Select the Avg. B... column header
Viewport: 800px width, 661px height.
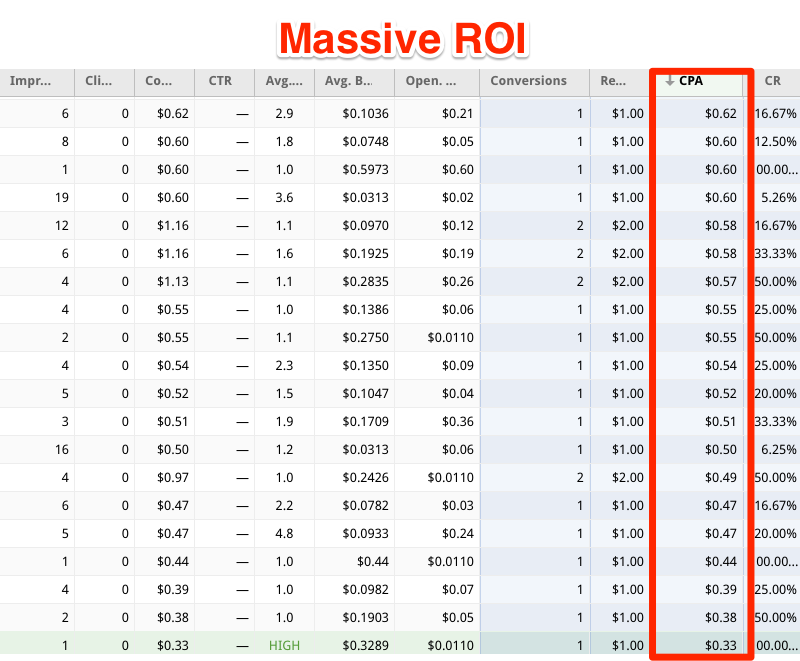click(x=354, y=82)
